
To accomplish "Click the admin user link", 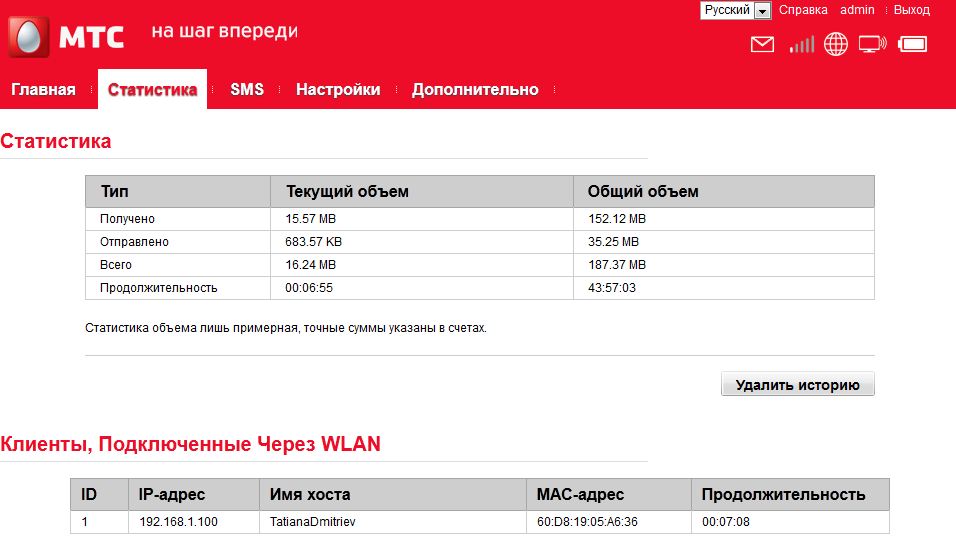I will 857,10.
